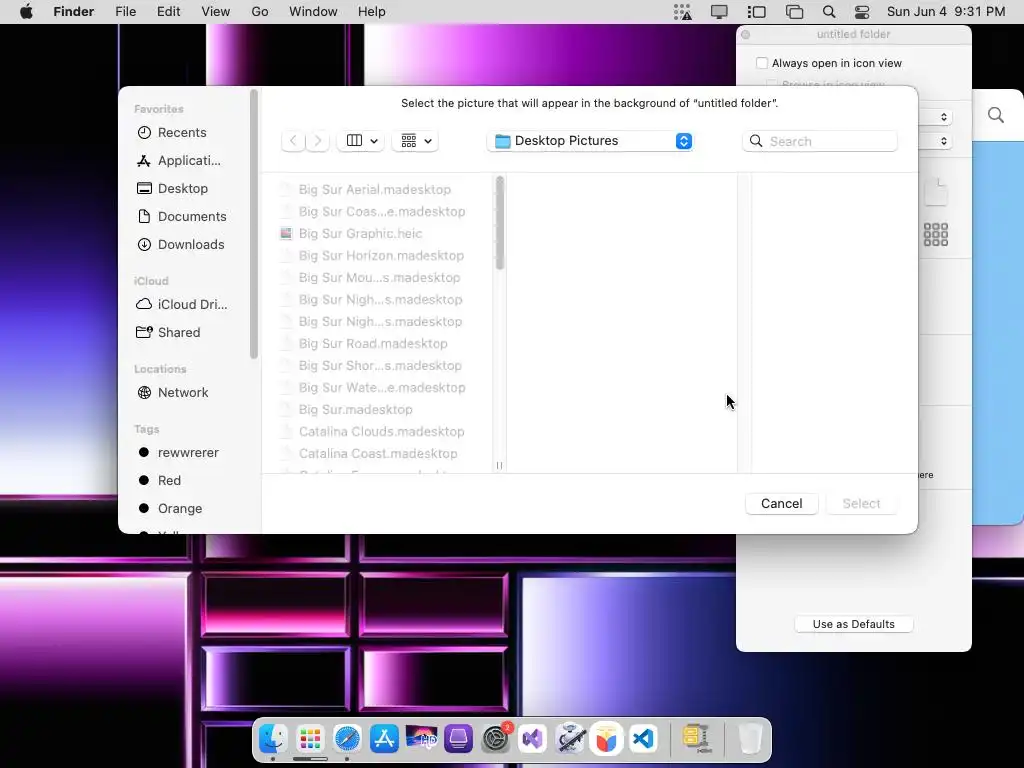Open the HD wallpaper app in the Dock
Viewport: 1024px width, 768px height.
(x=421, y=739)
